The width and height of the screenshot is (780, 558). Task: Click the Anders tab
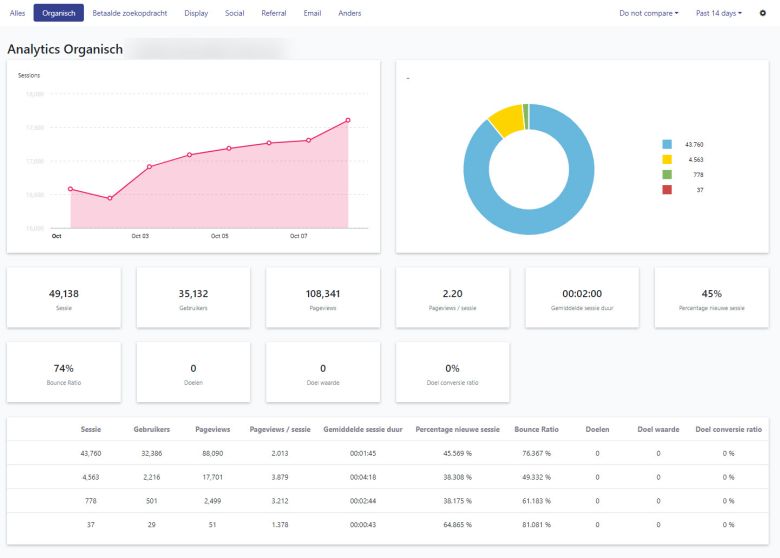[350, 13]
